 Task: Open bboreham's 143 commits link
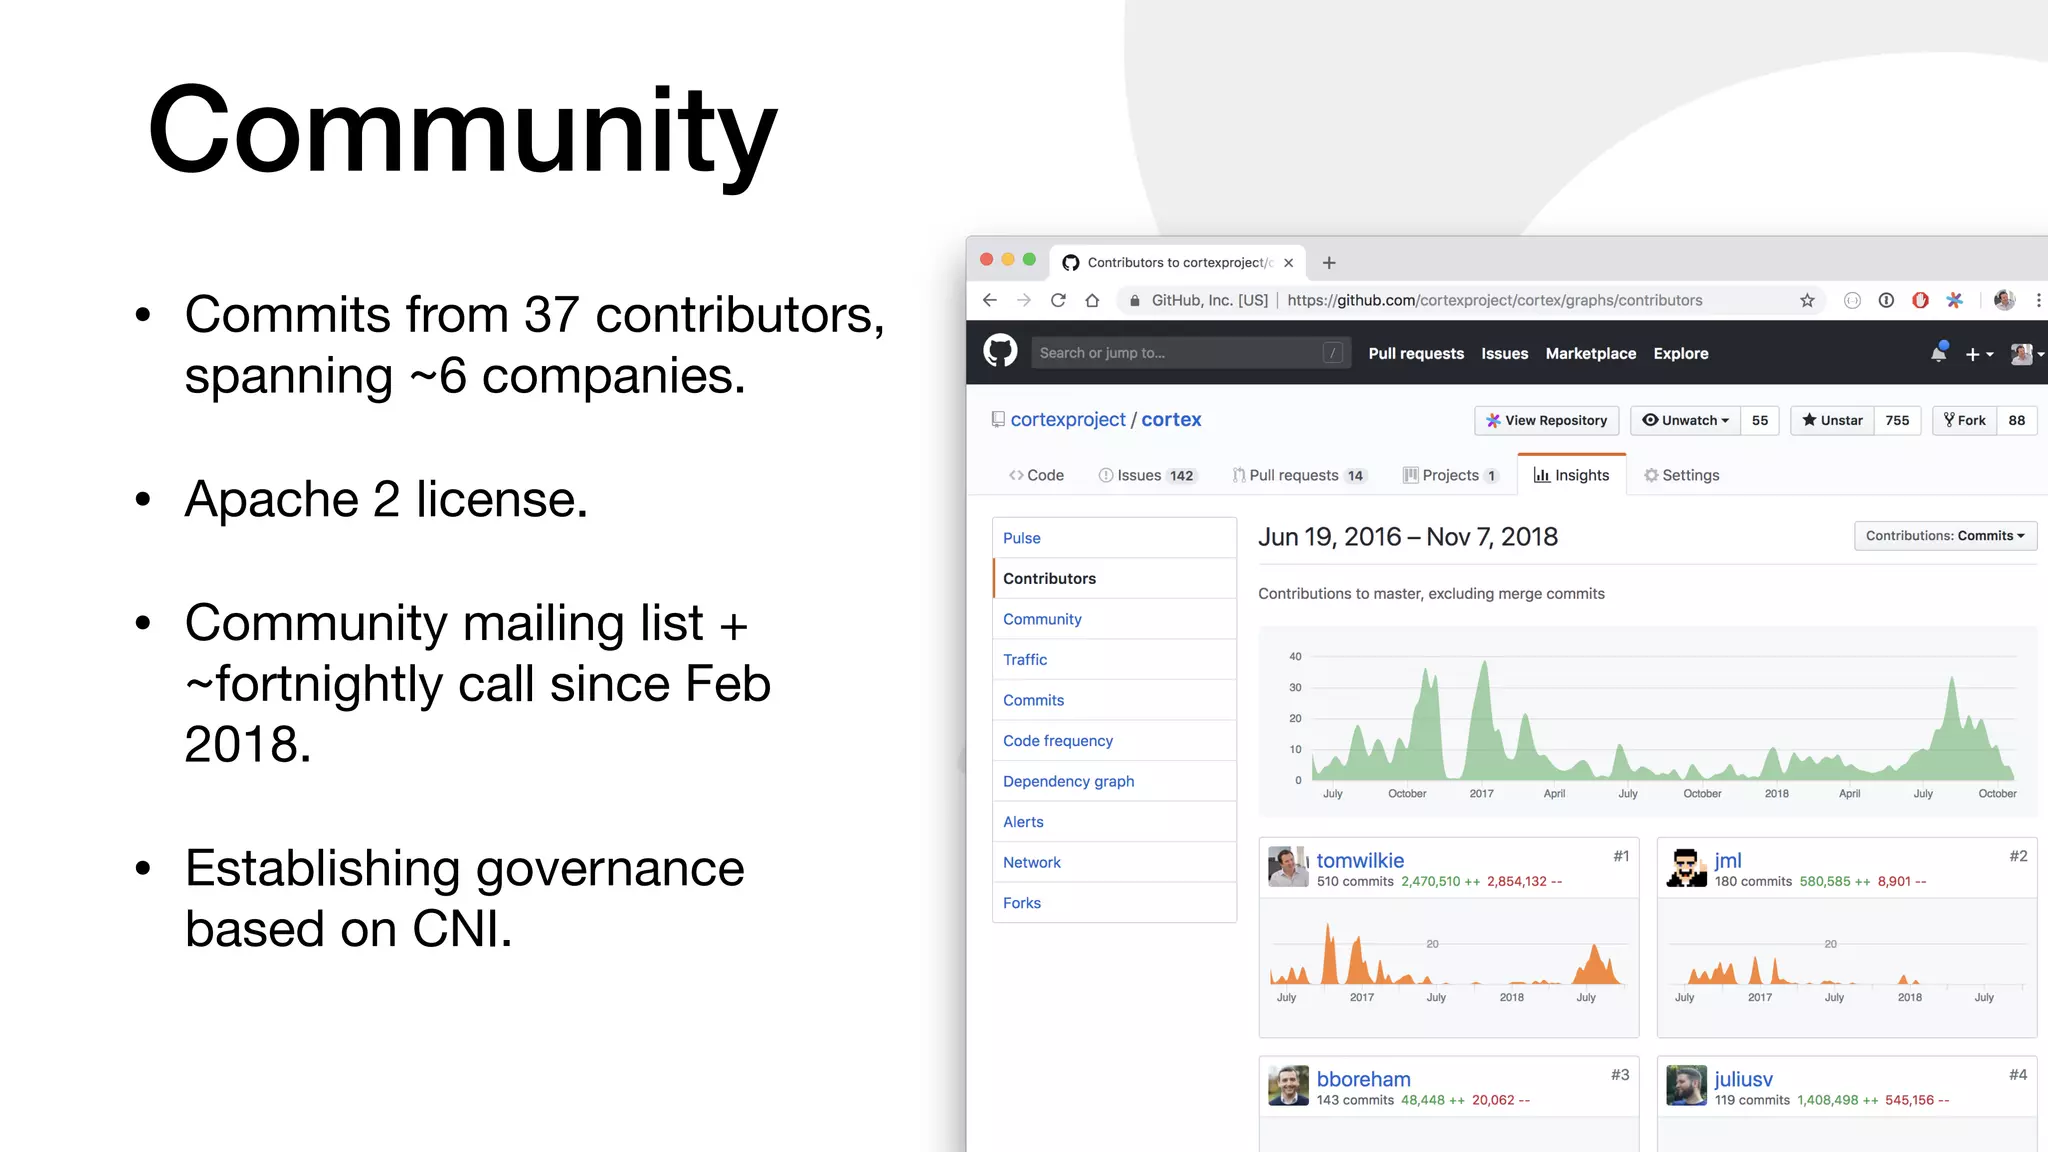click(1355, 1100)
